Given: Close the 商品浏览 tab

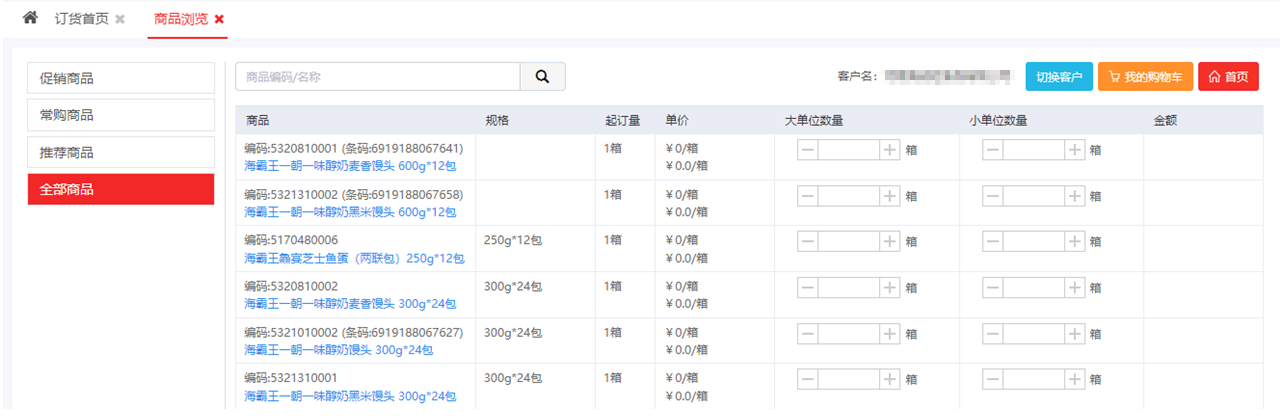Looking at the screenshot, I should click(x=219, y=19).
